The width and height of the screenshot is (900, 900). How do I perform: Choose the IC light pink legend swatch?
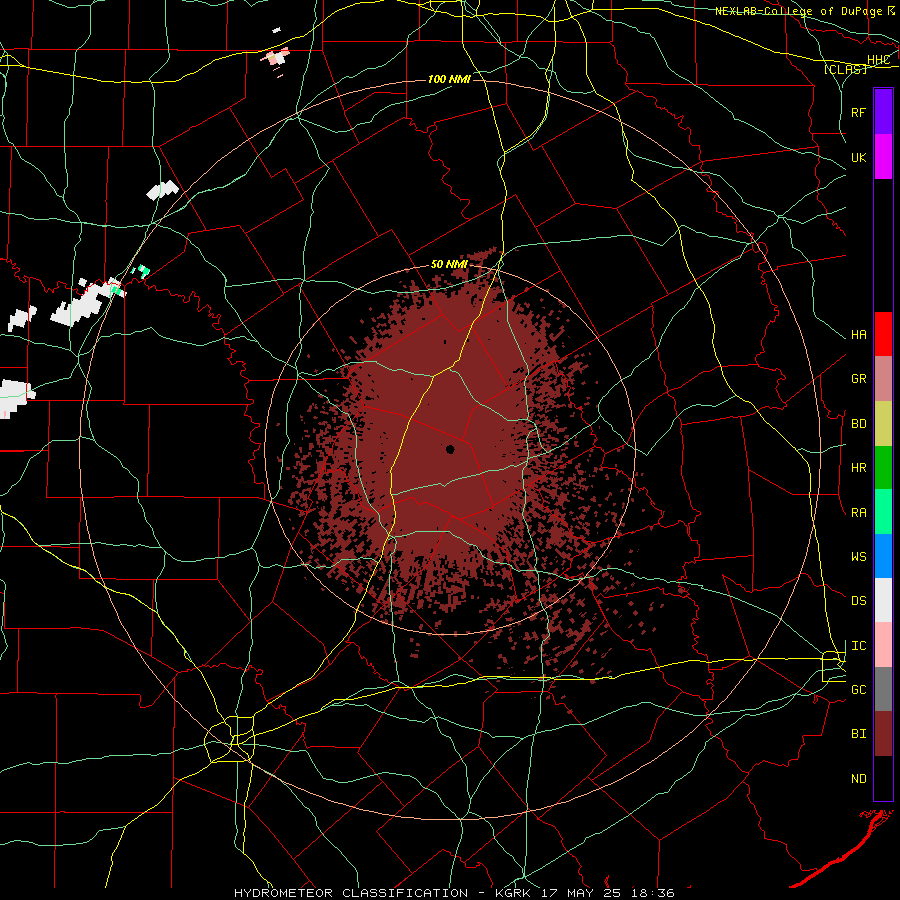pos(883,645)
